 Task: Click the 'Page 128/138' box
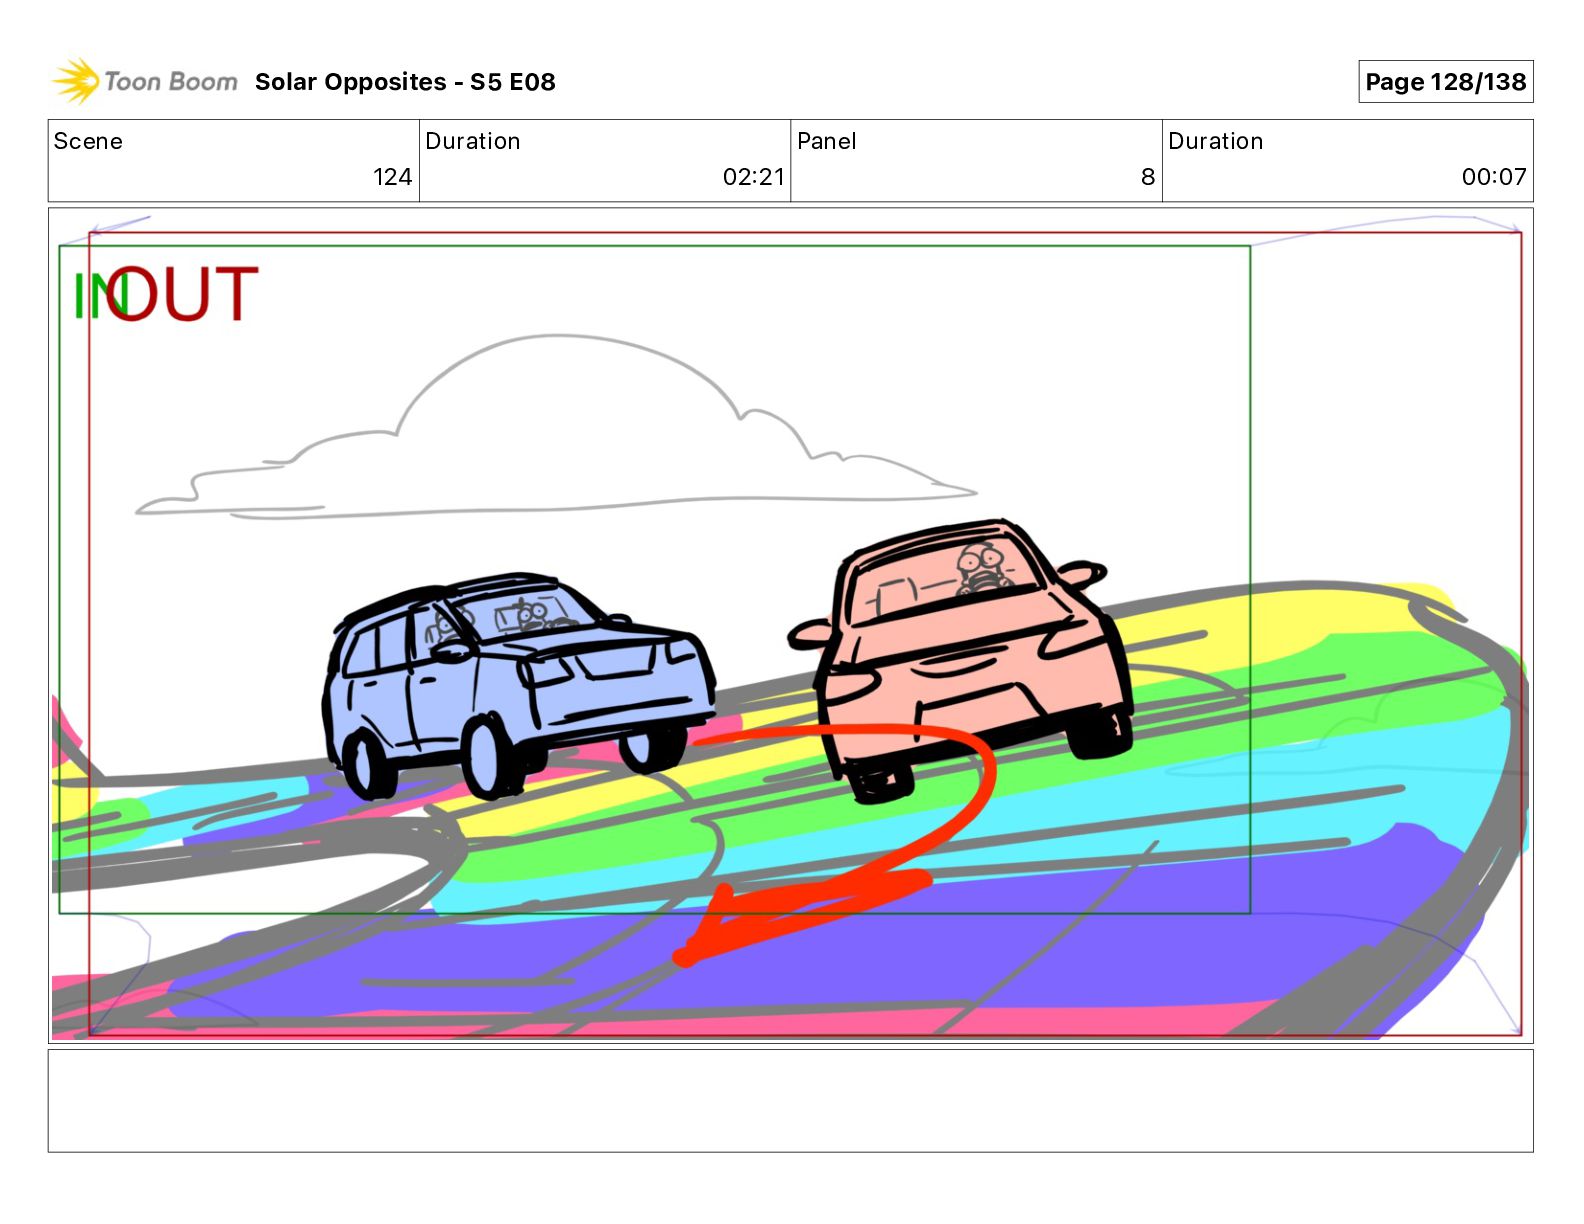pos(1445,82)
